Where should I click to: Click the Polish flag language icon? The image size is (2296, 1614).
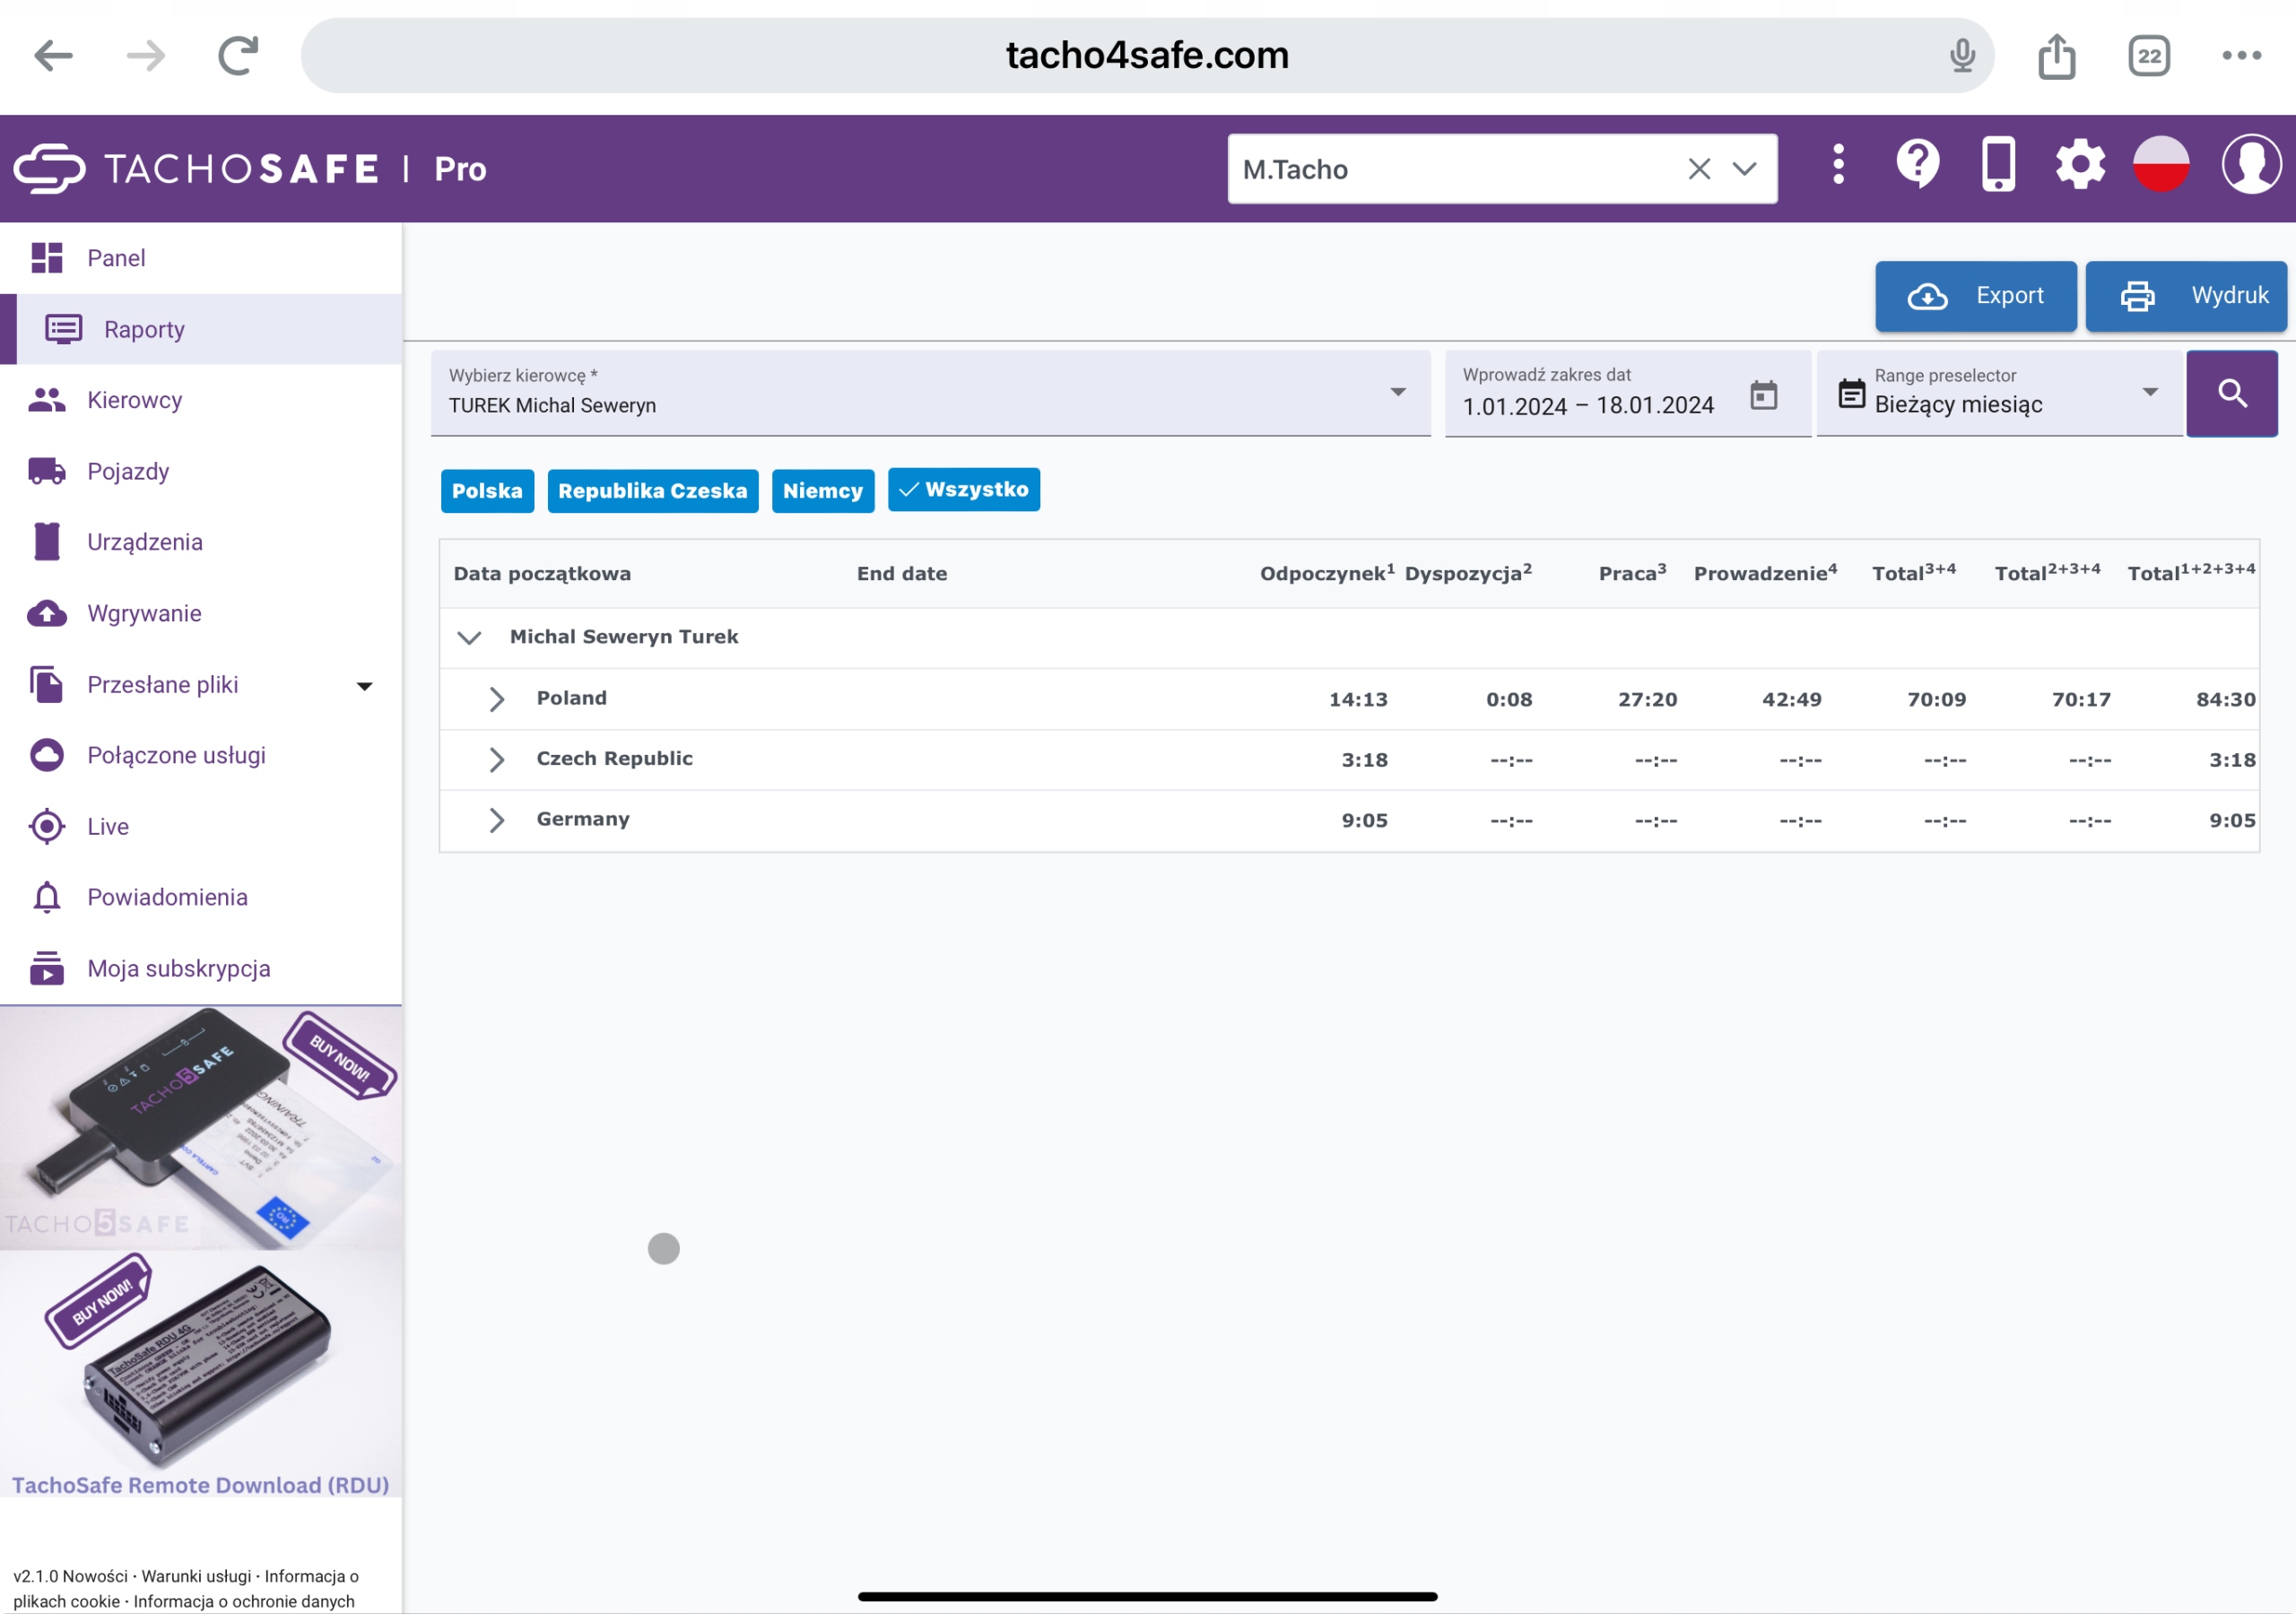2161,164
